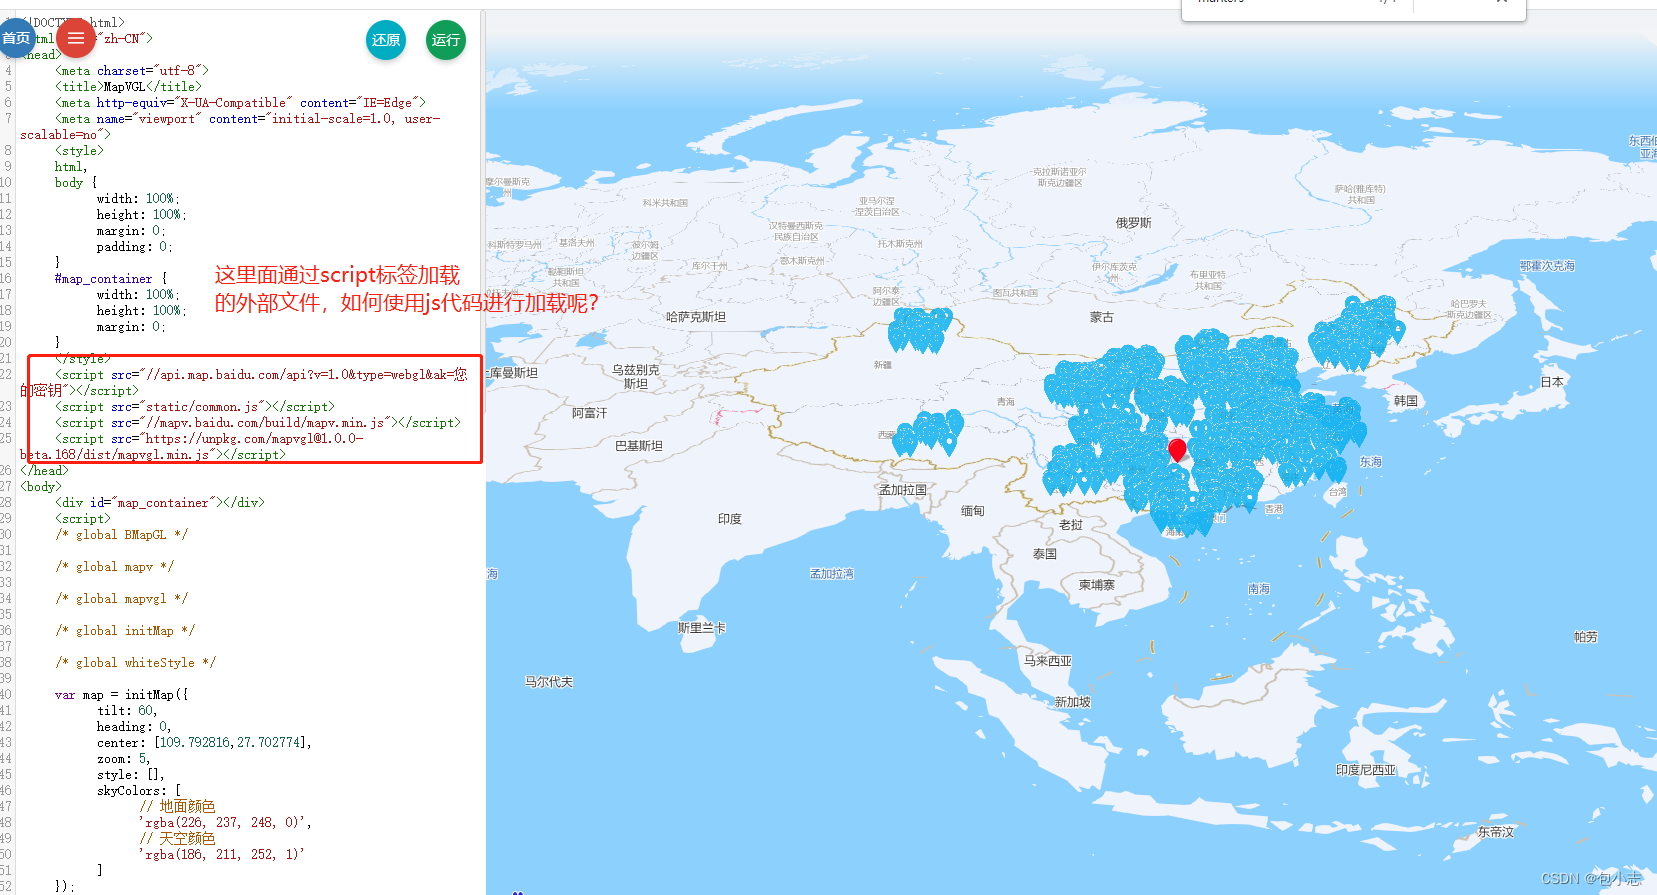Click the rgba(186, 211, 252, 1) value
This screenshot has height=895, width=1657.
click(222, 855)
